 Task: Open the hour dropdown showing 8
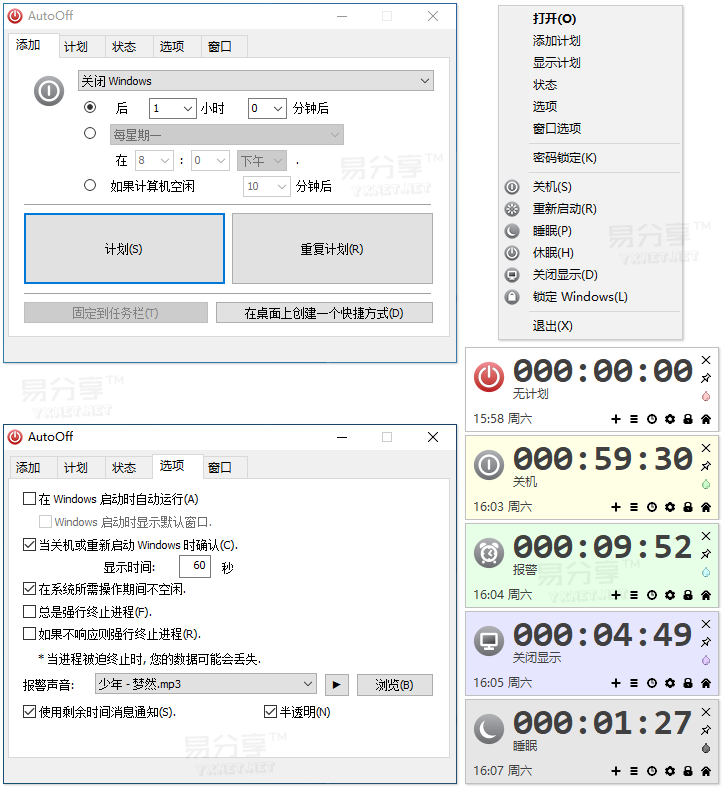click(x=154, y=160)
